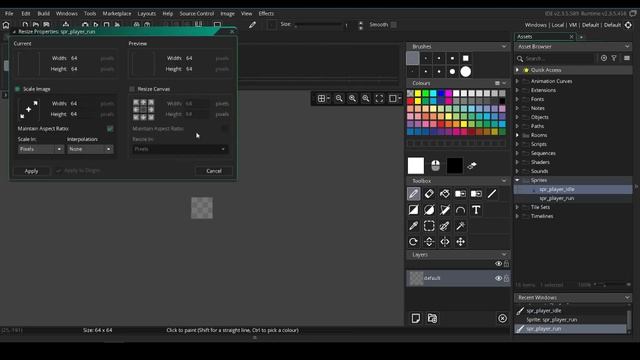640x360 pixels.
Task: Toggle Scale Image radio option
Action: coord(18,89)
